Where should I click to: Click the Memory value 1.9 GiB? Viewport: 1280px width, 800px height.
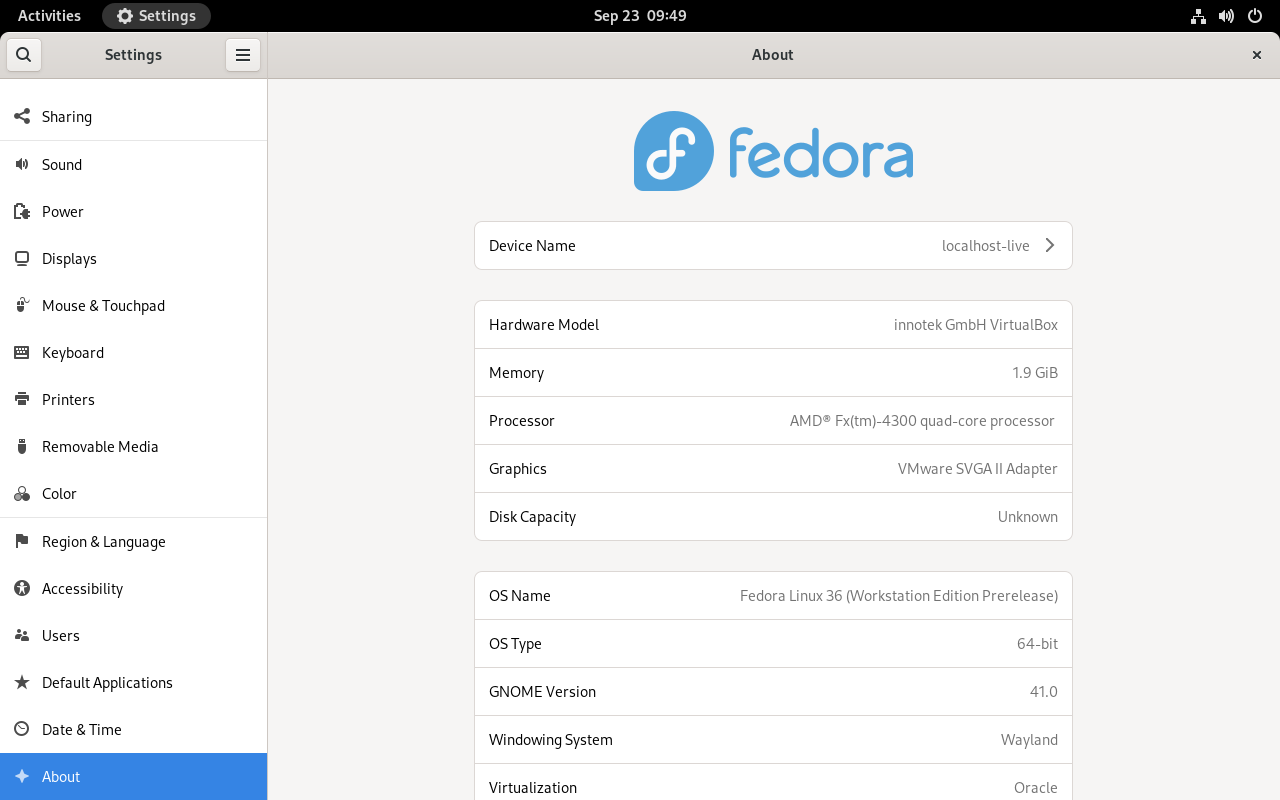tap(1035, 373)
